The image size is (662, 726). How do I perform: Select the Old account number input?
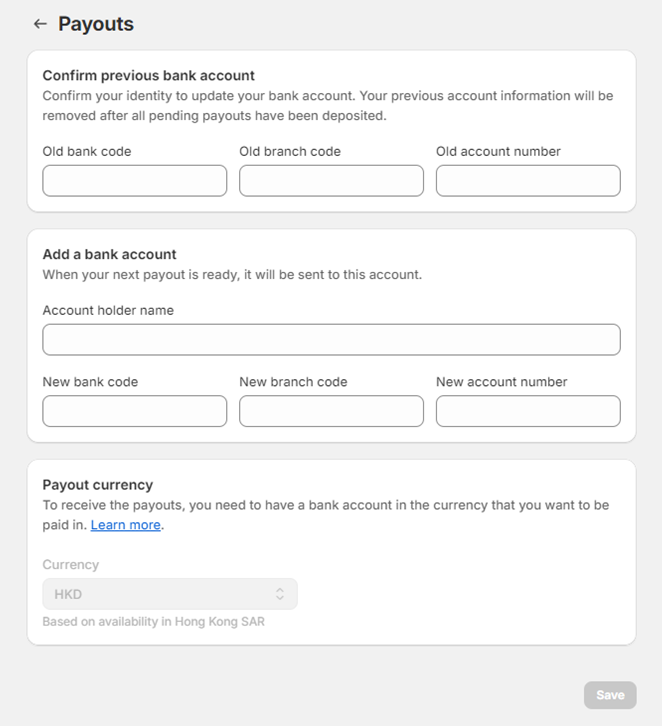coord(528,181)
